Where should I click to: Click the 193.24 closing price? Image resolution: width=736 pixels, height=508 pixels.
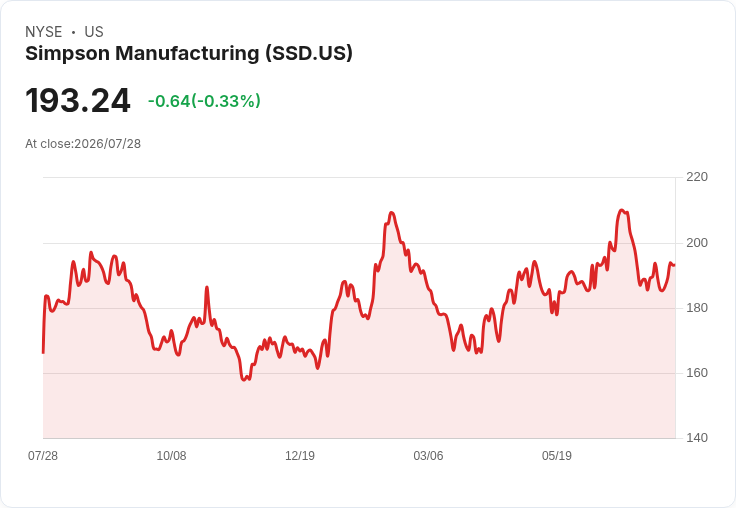(78, 100)
